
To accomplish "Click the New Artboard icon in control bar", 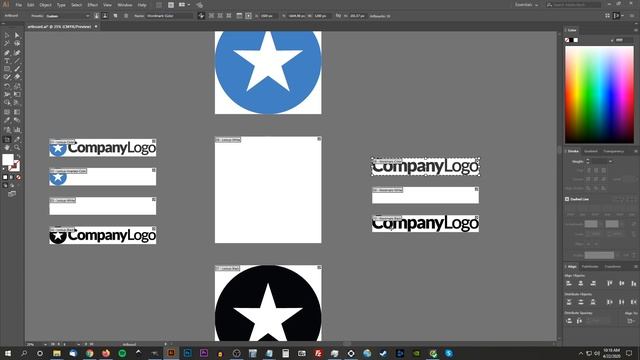I will coord(116,16).
